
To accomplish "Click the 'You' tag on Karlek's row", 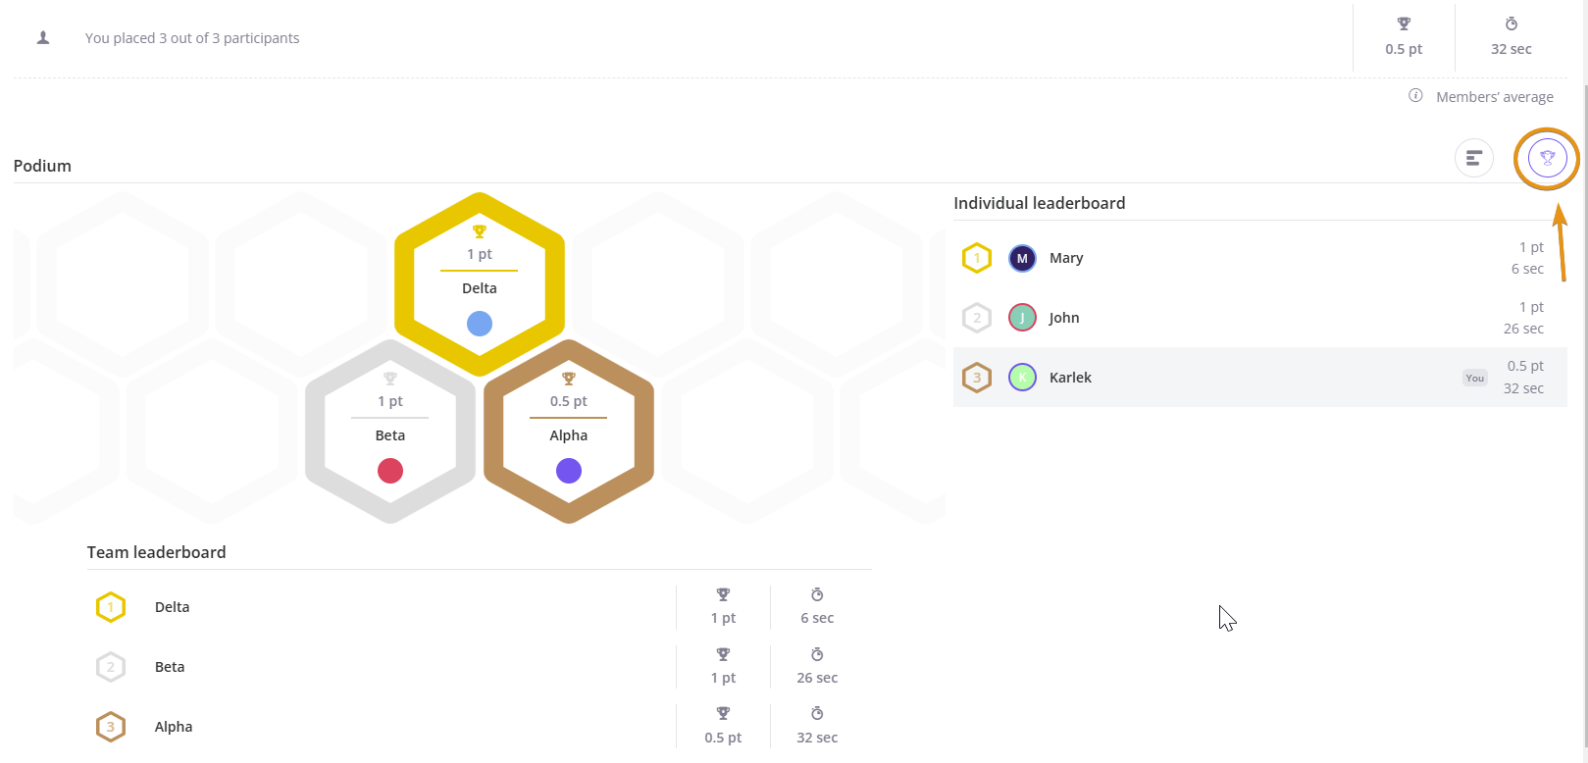I will pos(1474,378).
